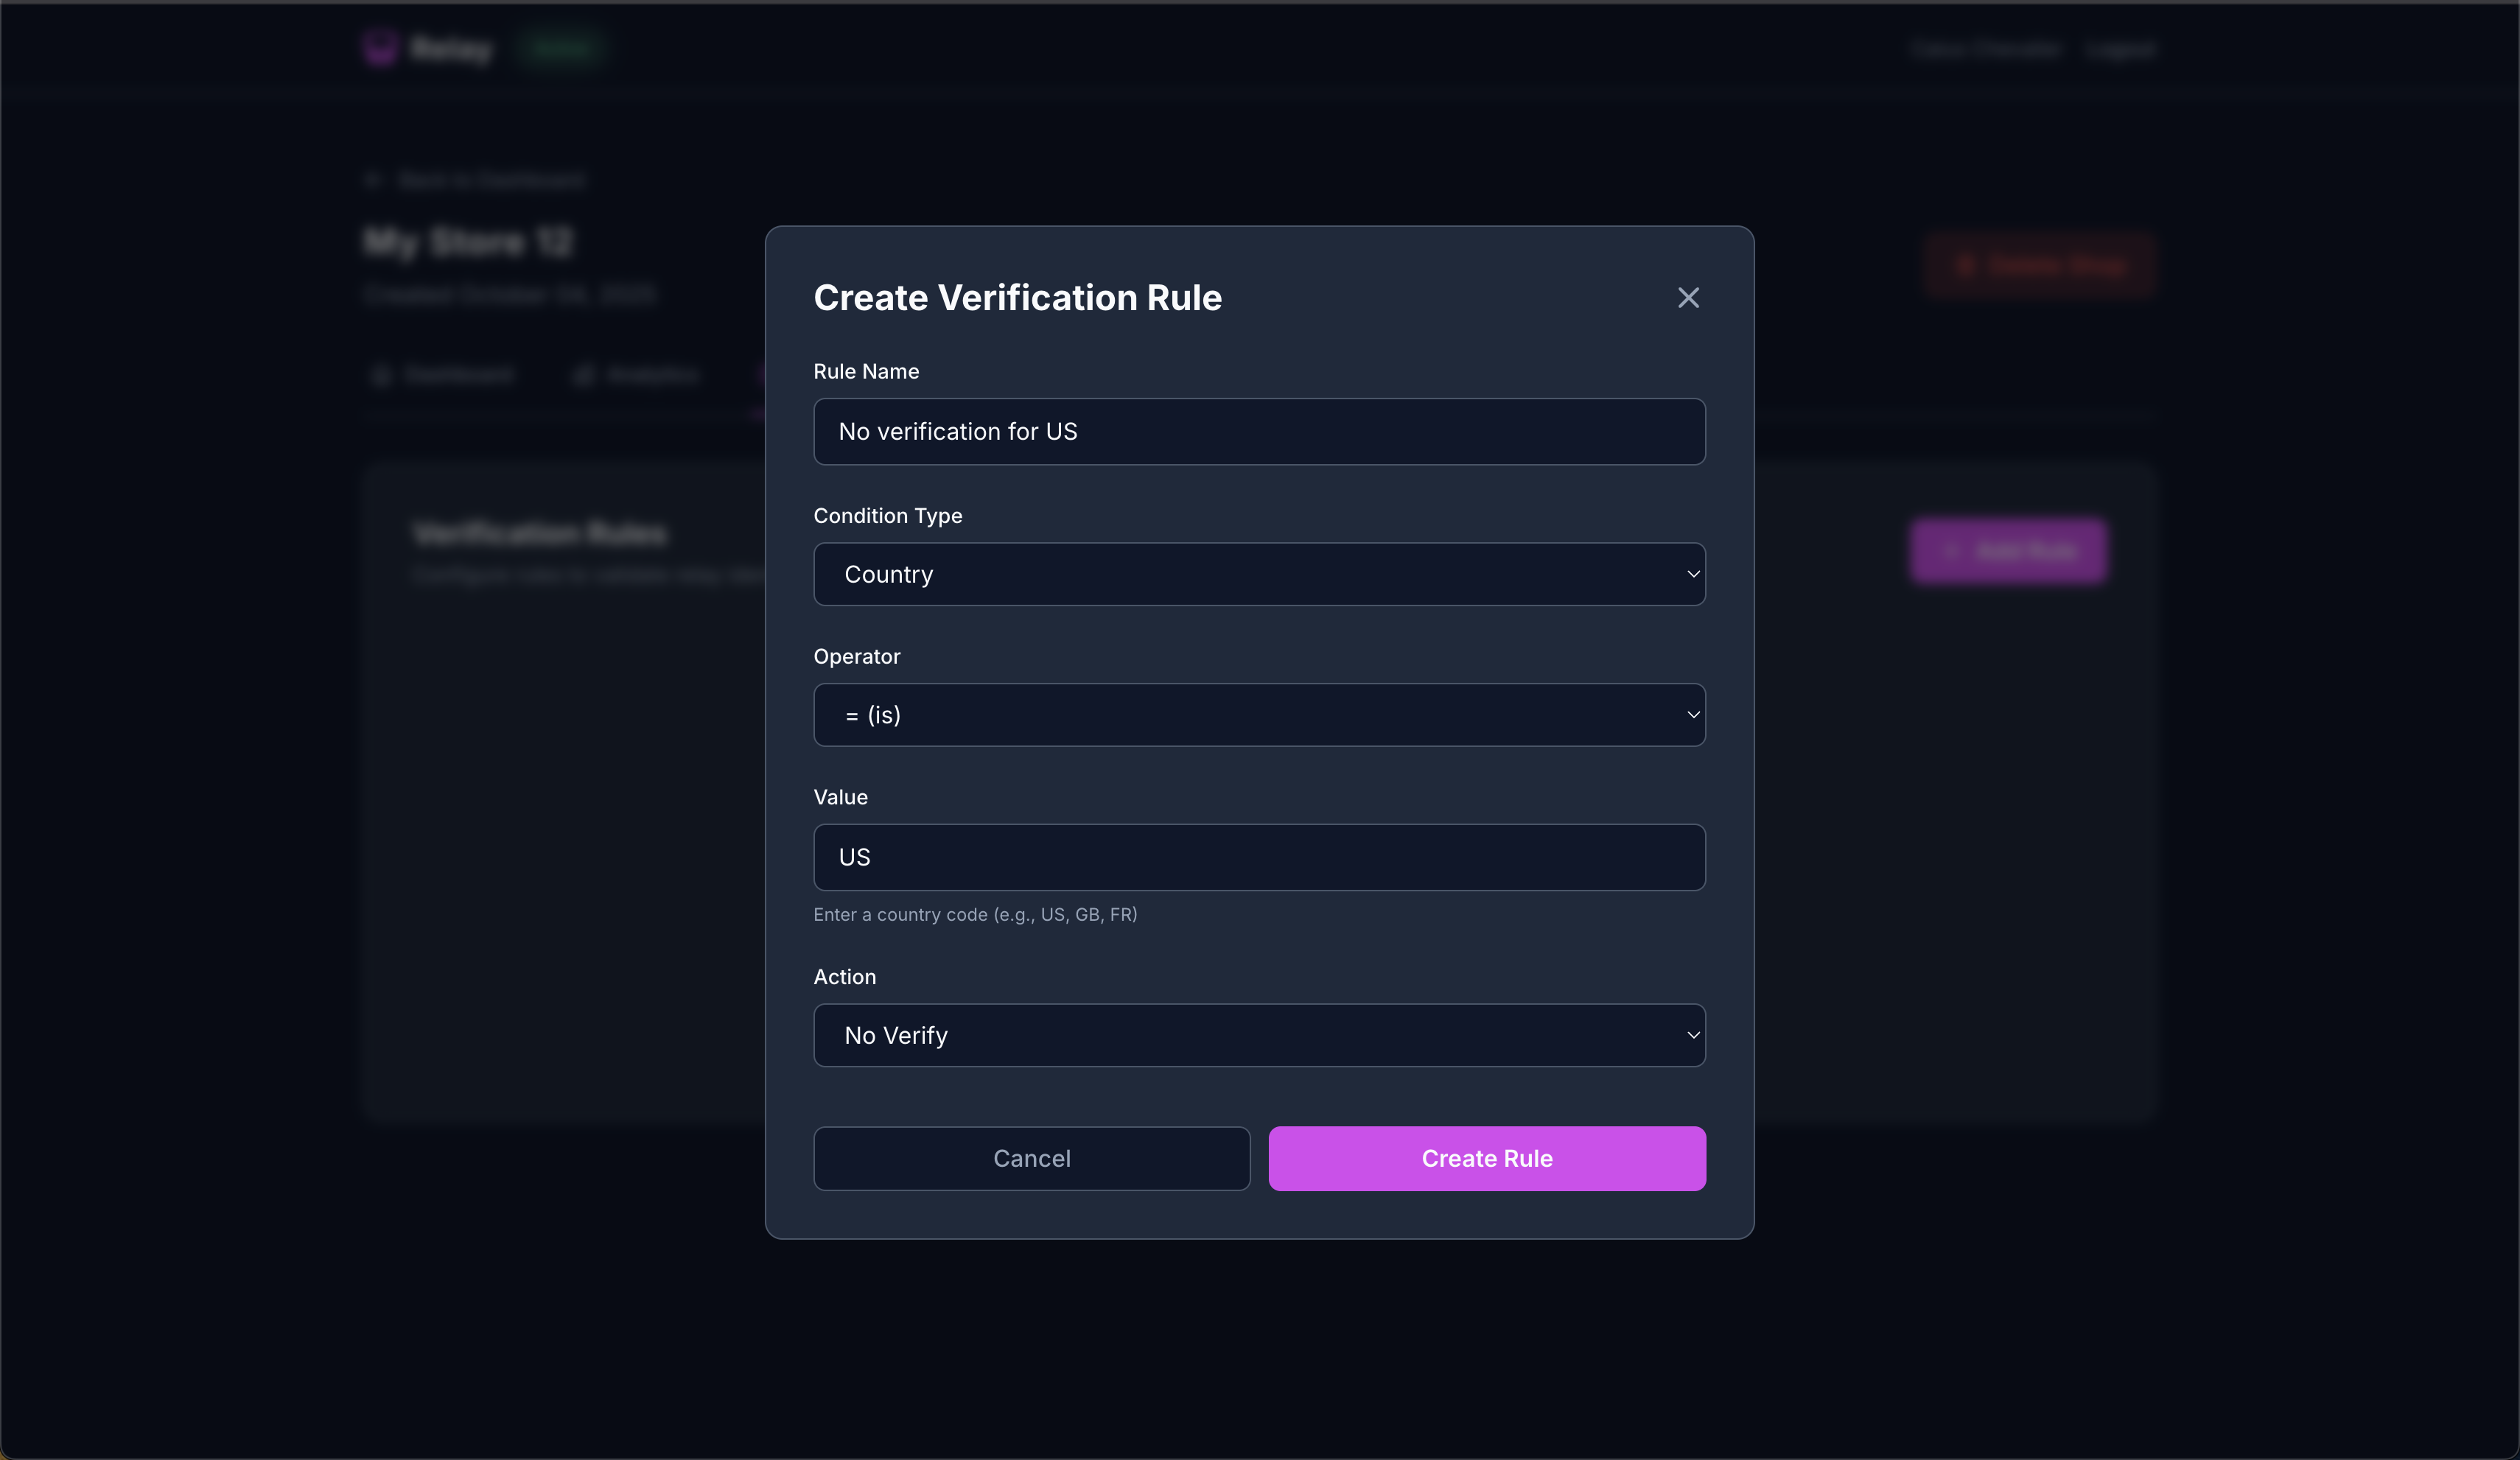Image resolution: width=2520 pixels, height=1460 pixels.
Task: Click the back arrow icon before Back to Dashboard
Action: [x=373, y=180]
